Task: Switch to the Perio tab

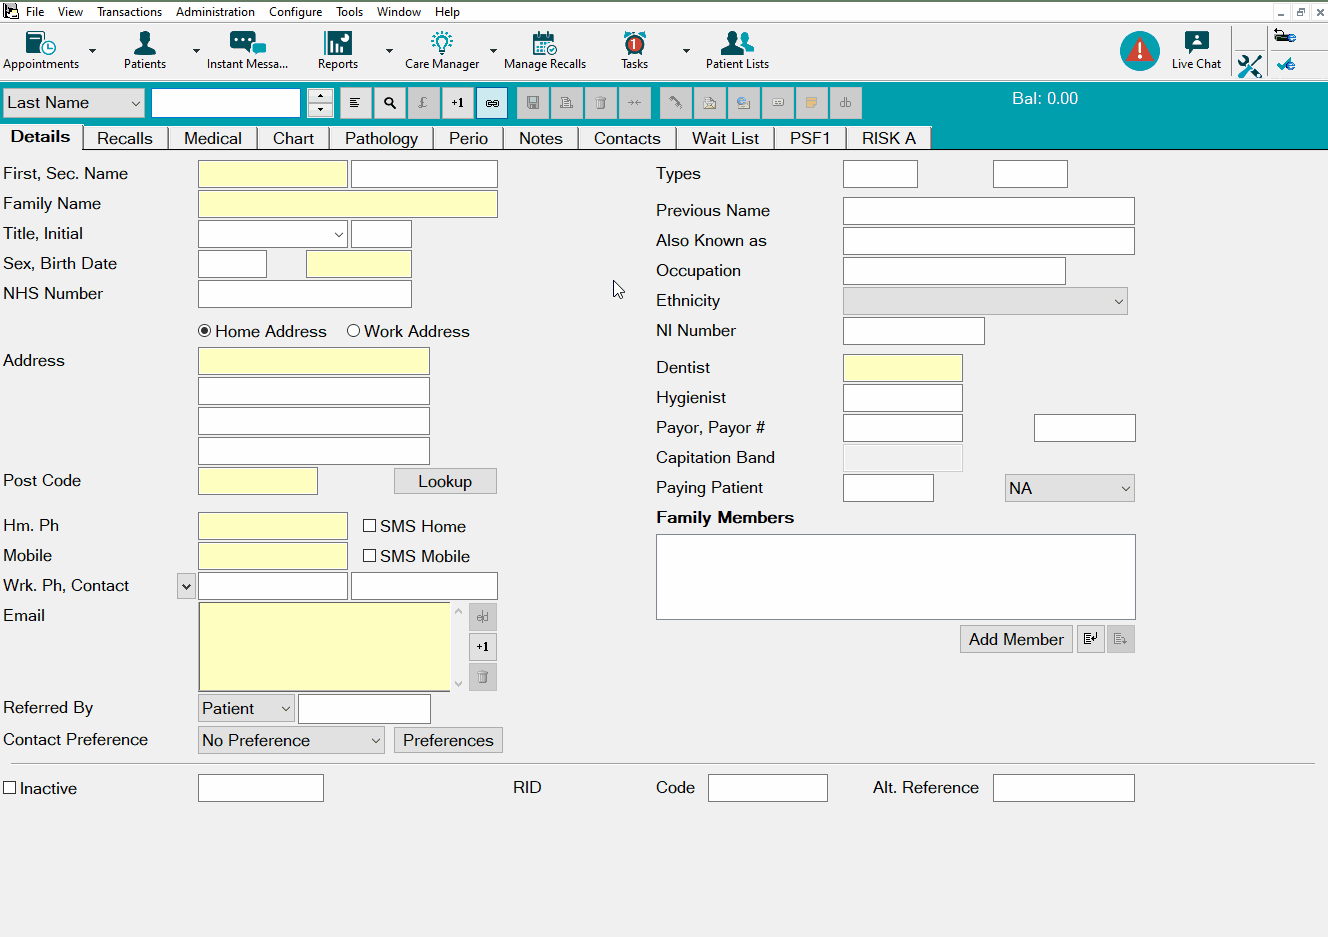Action: tap(468, 138)
